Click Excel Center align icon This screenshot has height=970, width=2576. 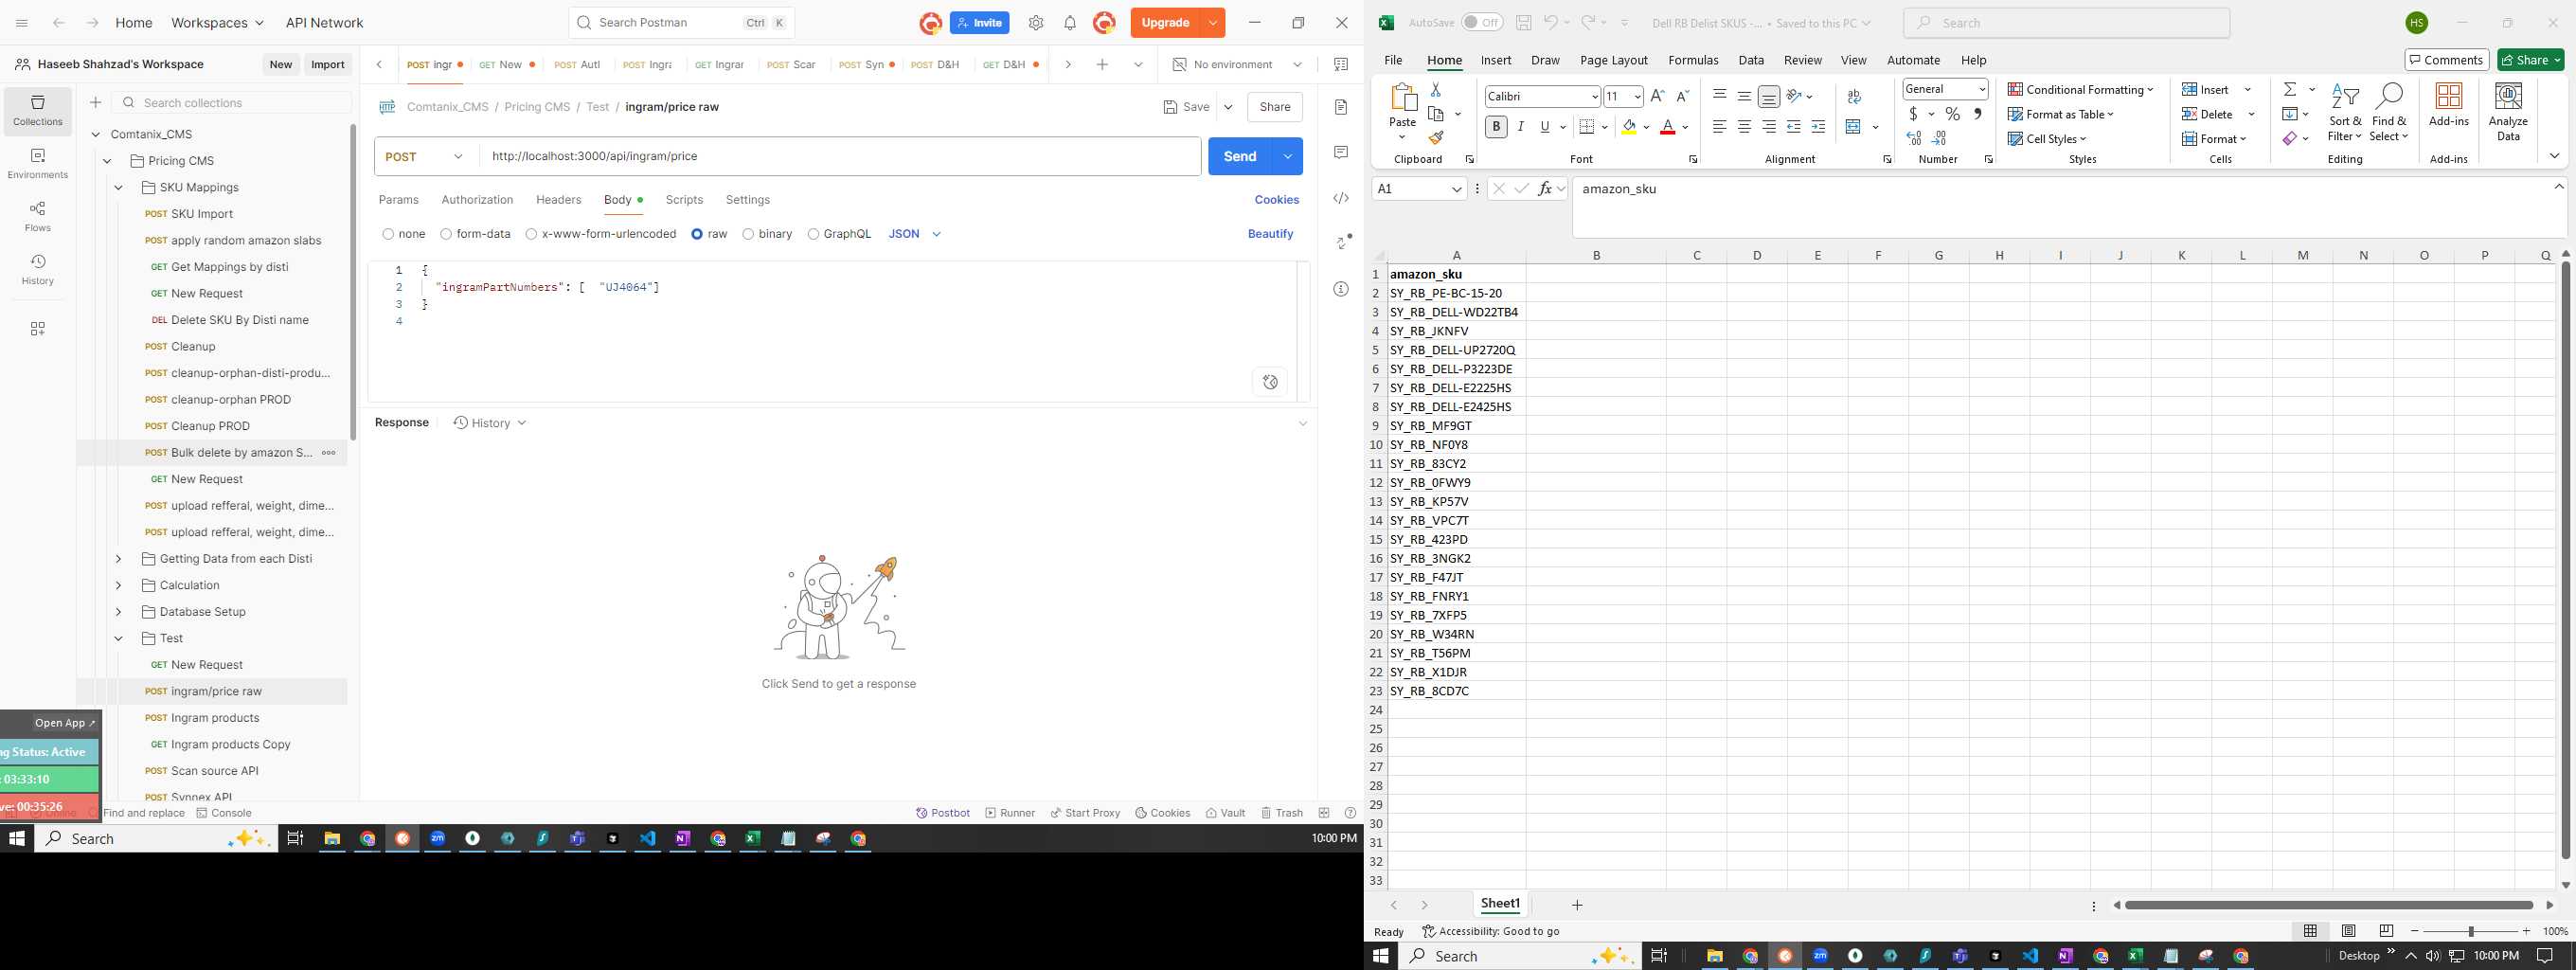coord(1744,127)
